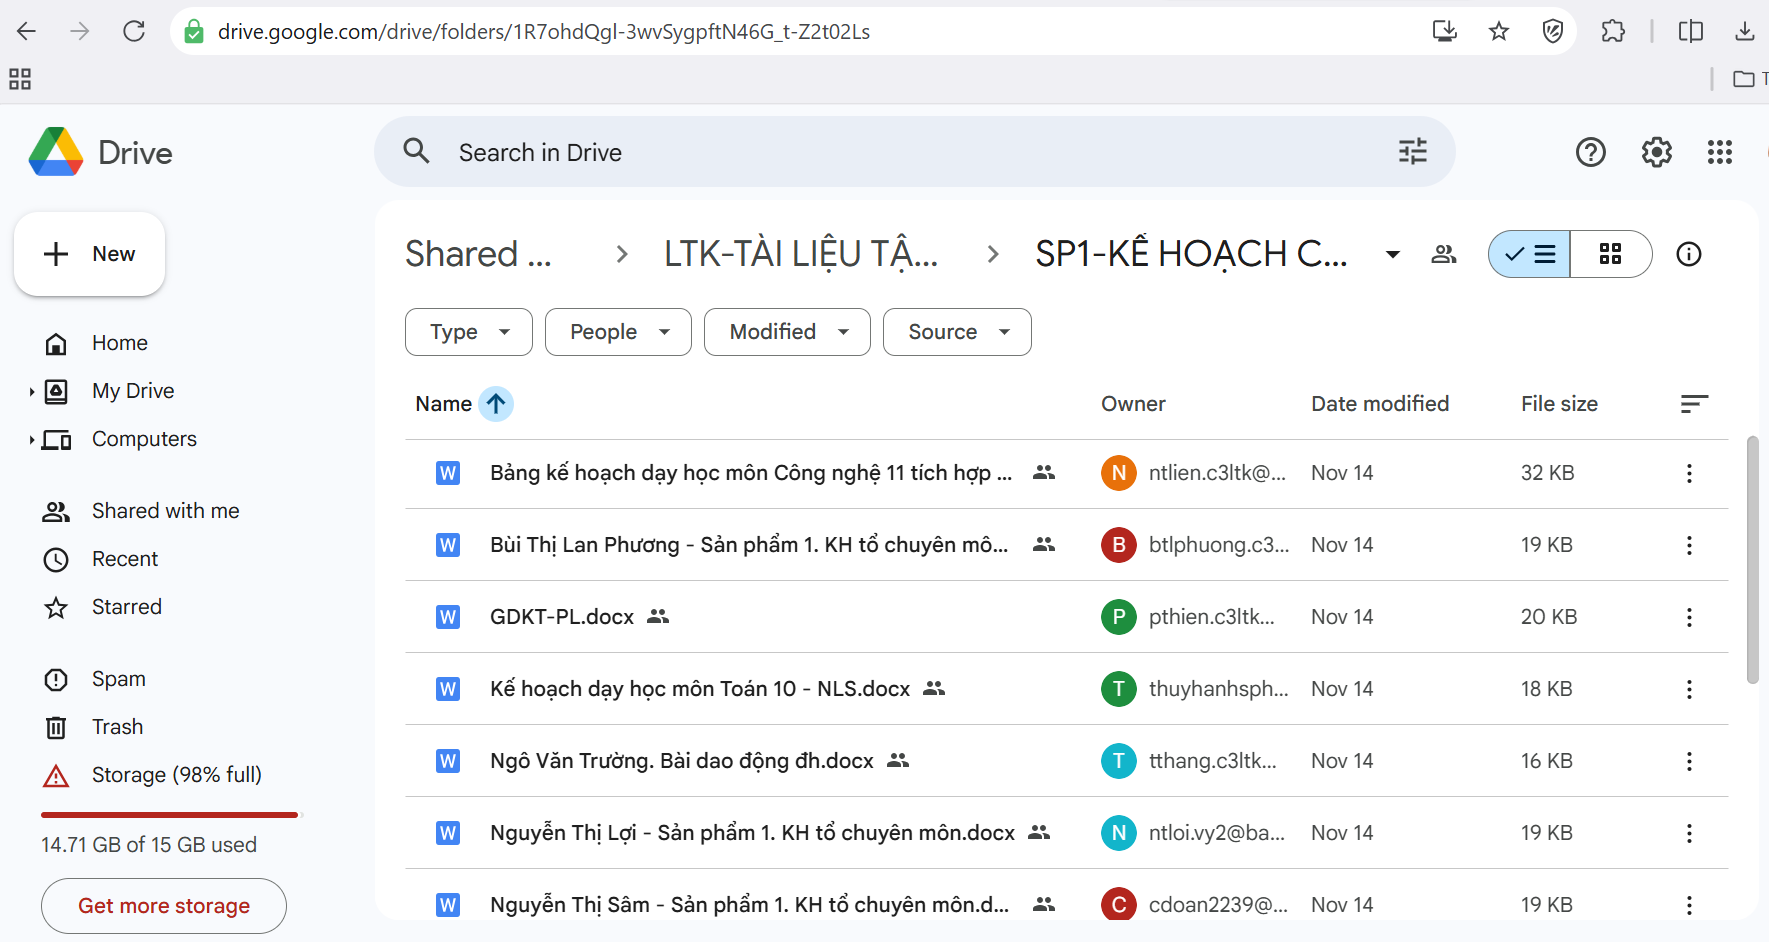Open Drive settings gear
The image size is (1769, 942).
coord(1656,153)
